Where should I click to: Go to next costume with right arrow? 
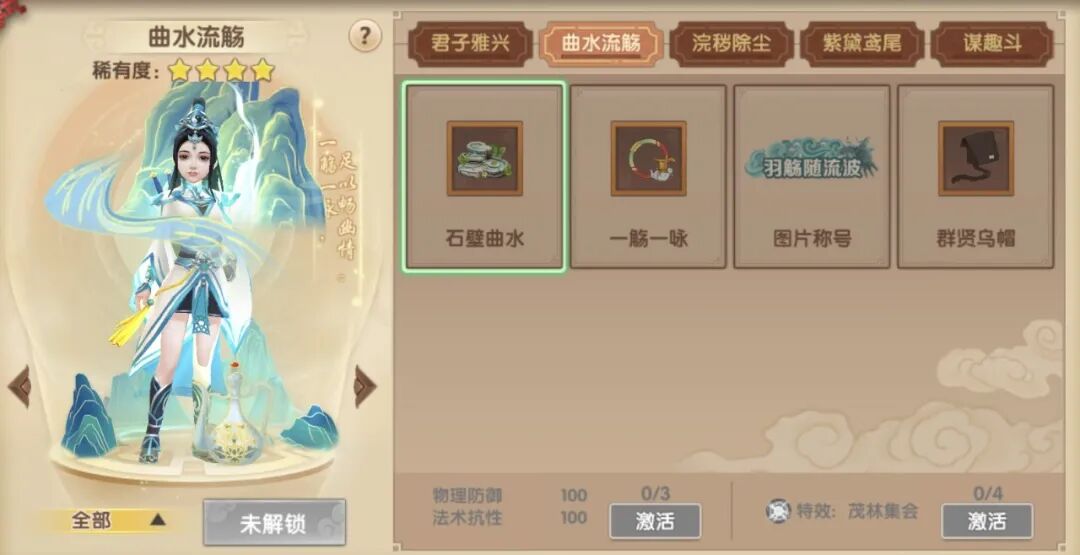365,386
